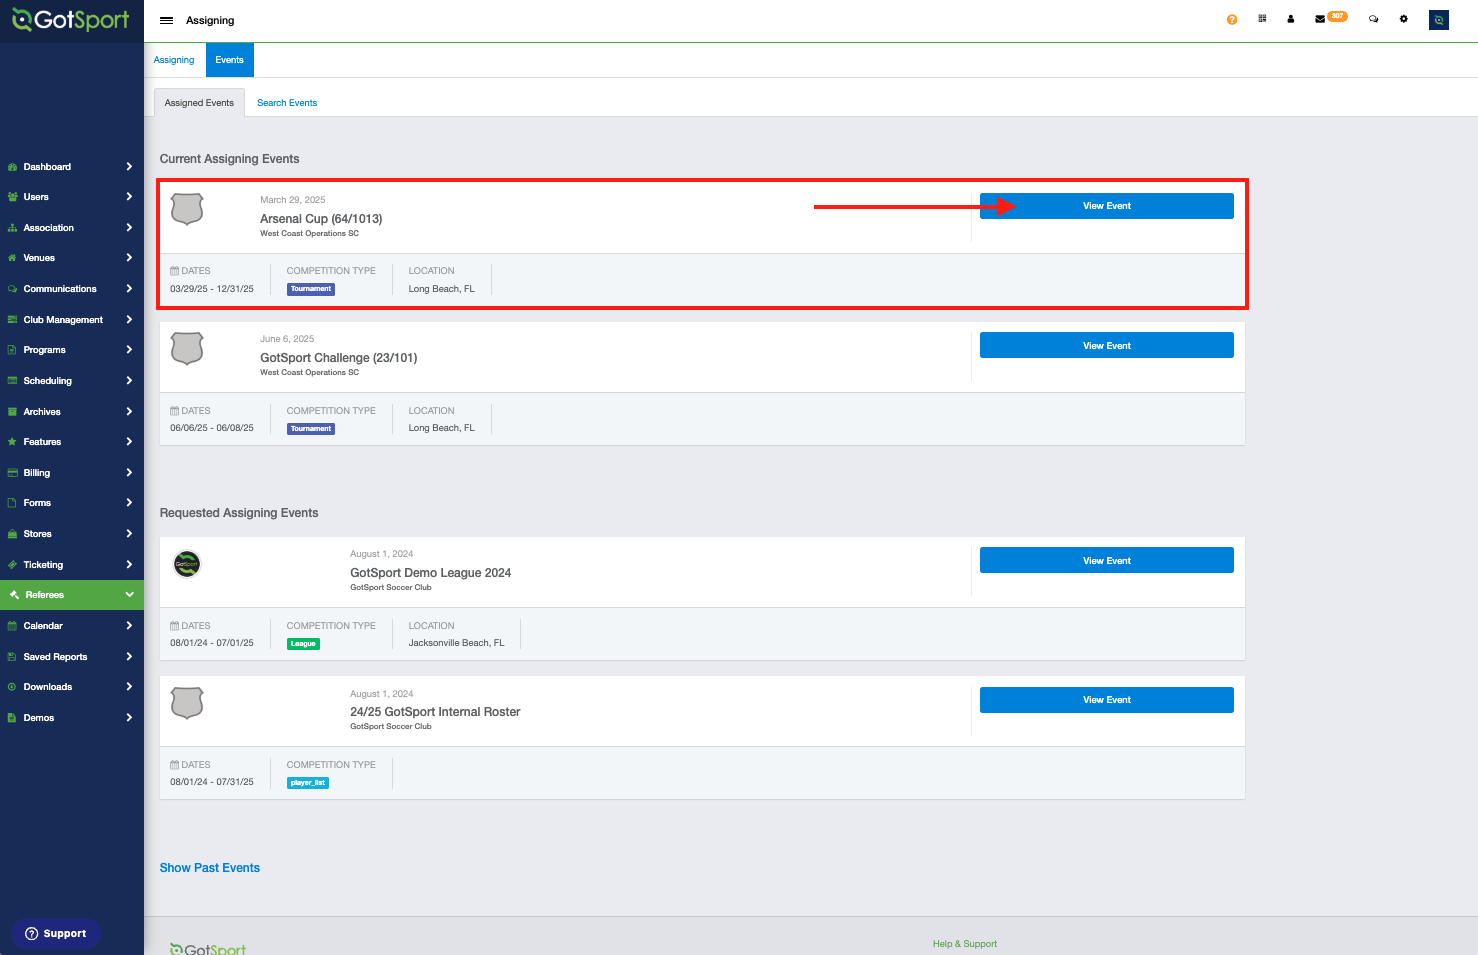Switch to the Assigning top tab
Screen dimensions: 1478x955
[x=174, y=60]
